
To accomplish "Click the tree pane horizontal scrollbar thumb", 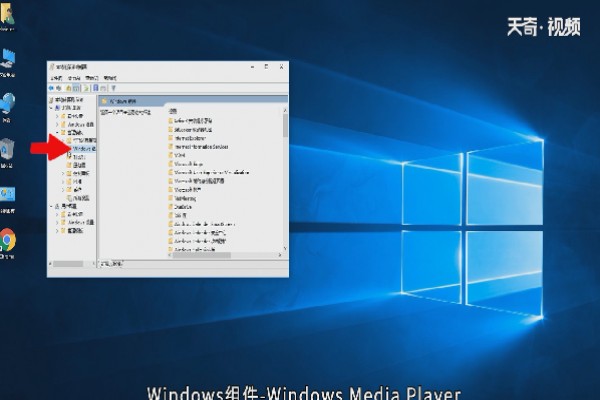I will (68, 264).
